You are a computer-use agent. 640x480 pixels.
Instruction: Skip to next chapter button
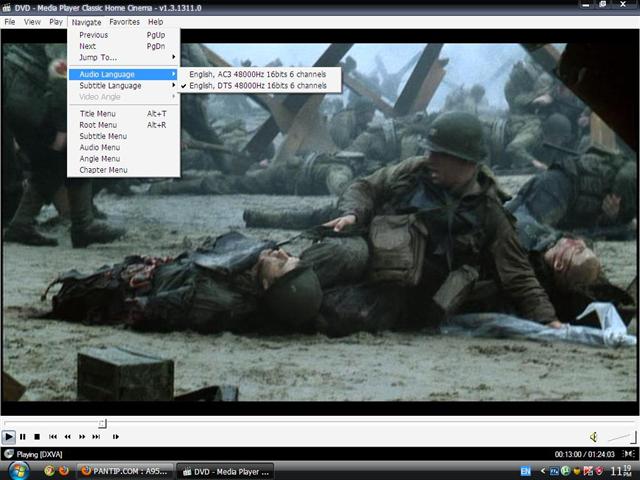(96, 437)
